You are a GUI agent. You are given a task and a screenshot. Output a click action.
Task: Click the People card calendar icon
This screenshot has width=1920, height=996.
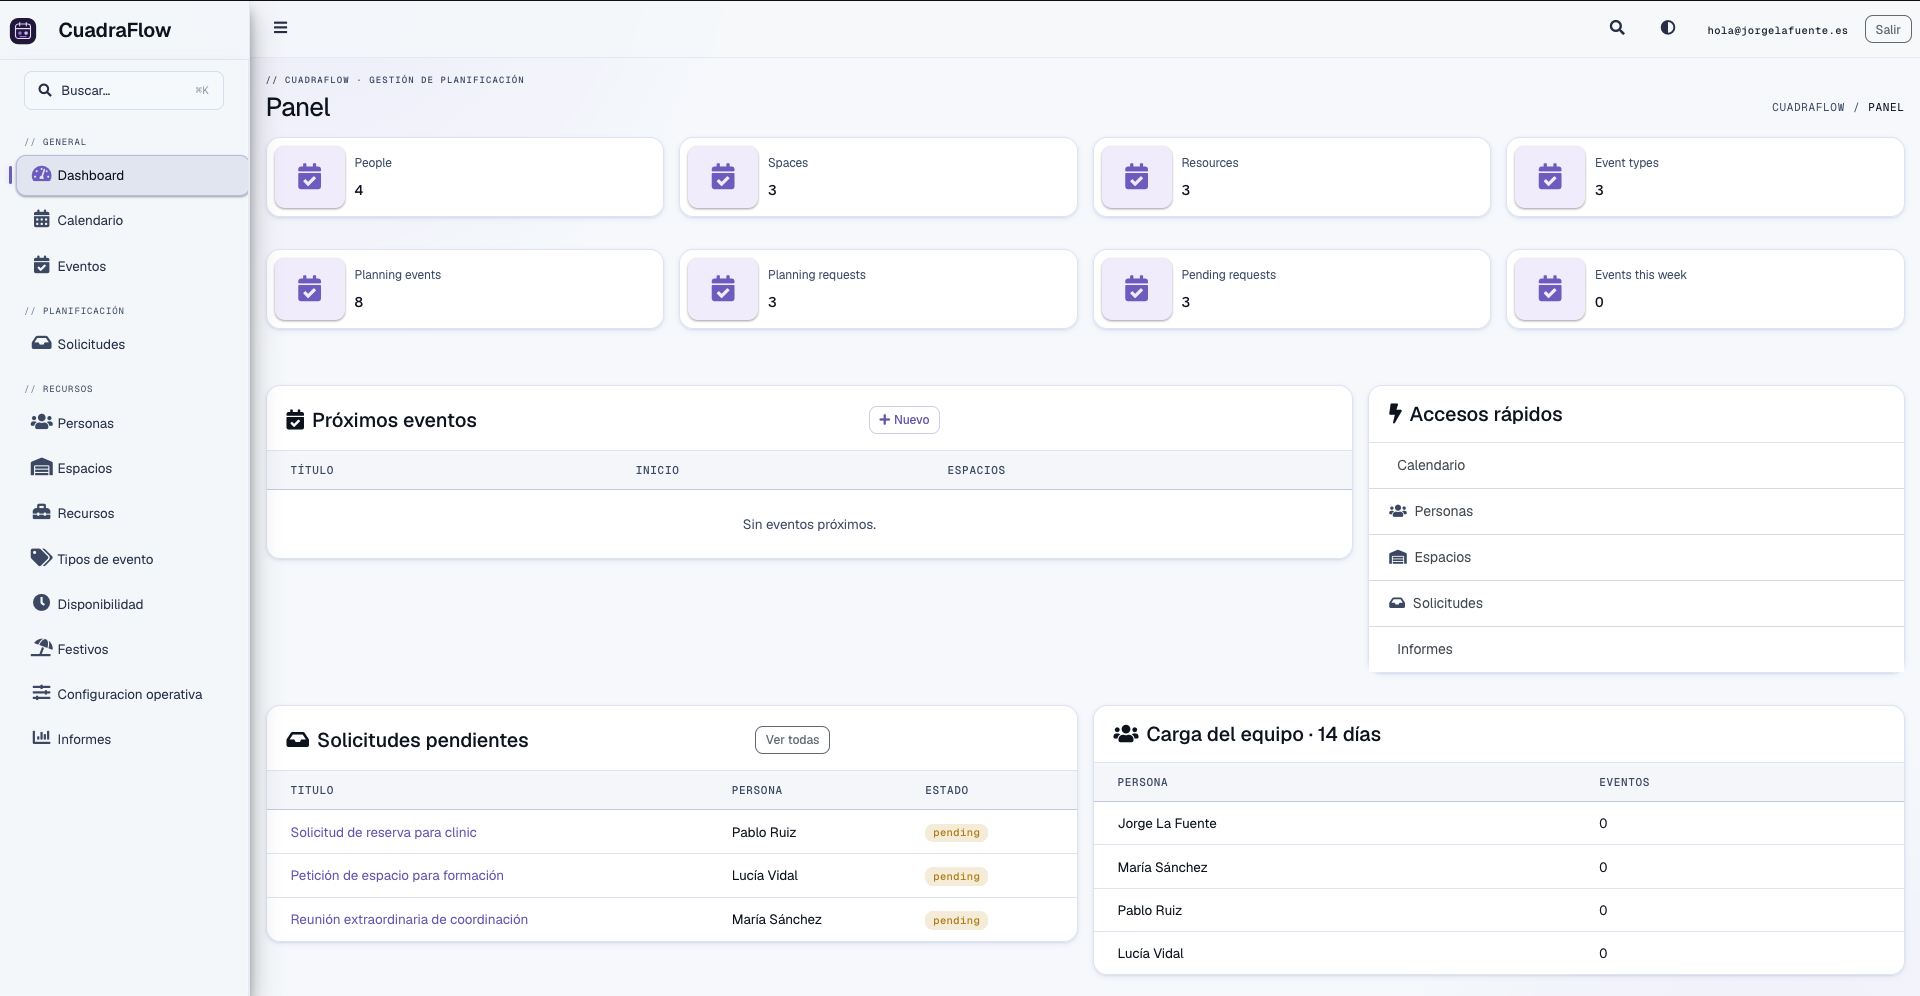coord(310,177)
